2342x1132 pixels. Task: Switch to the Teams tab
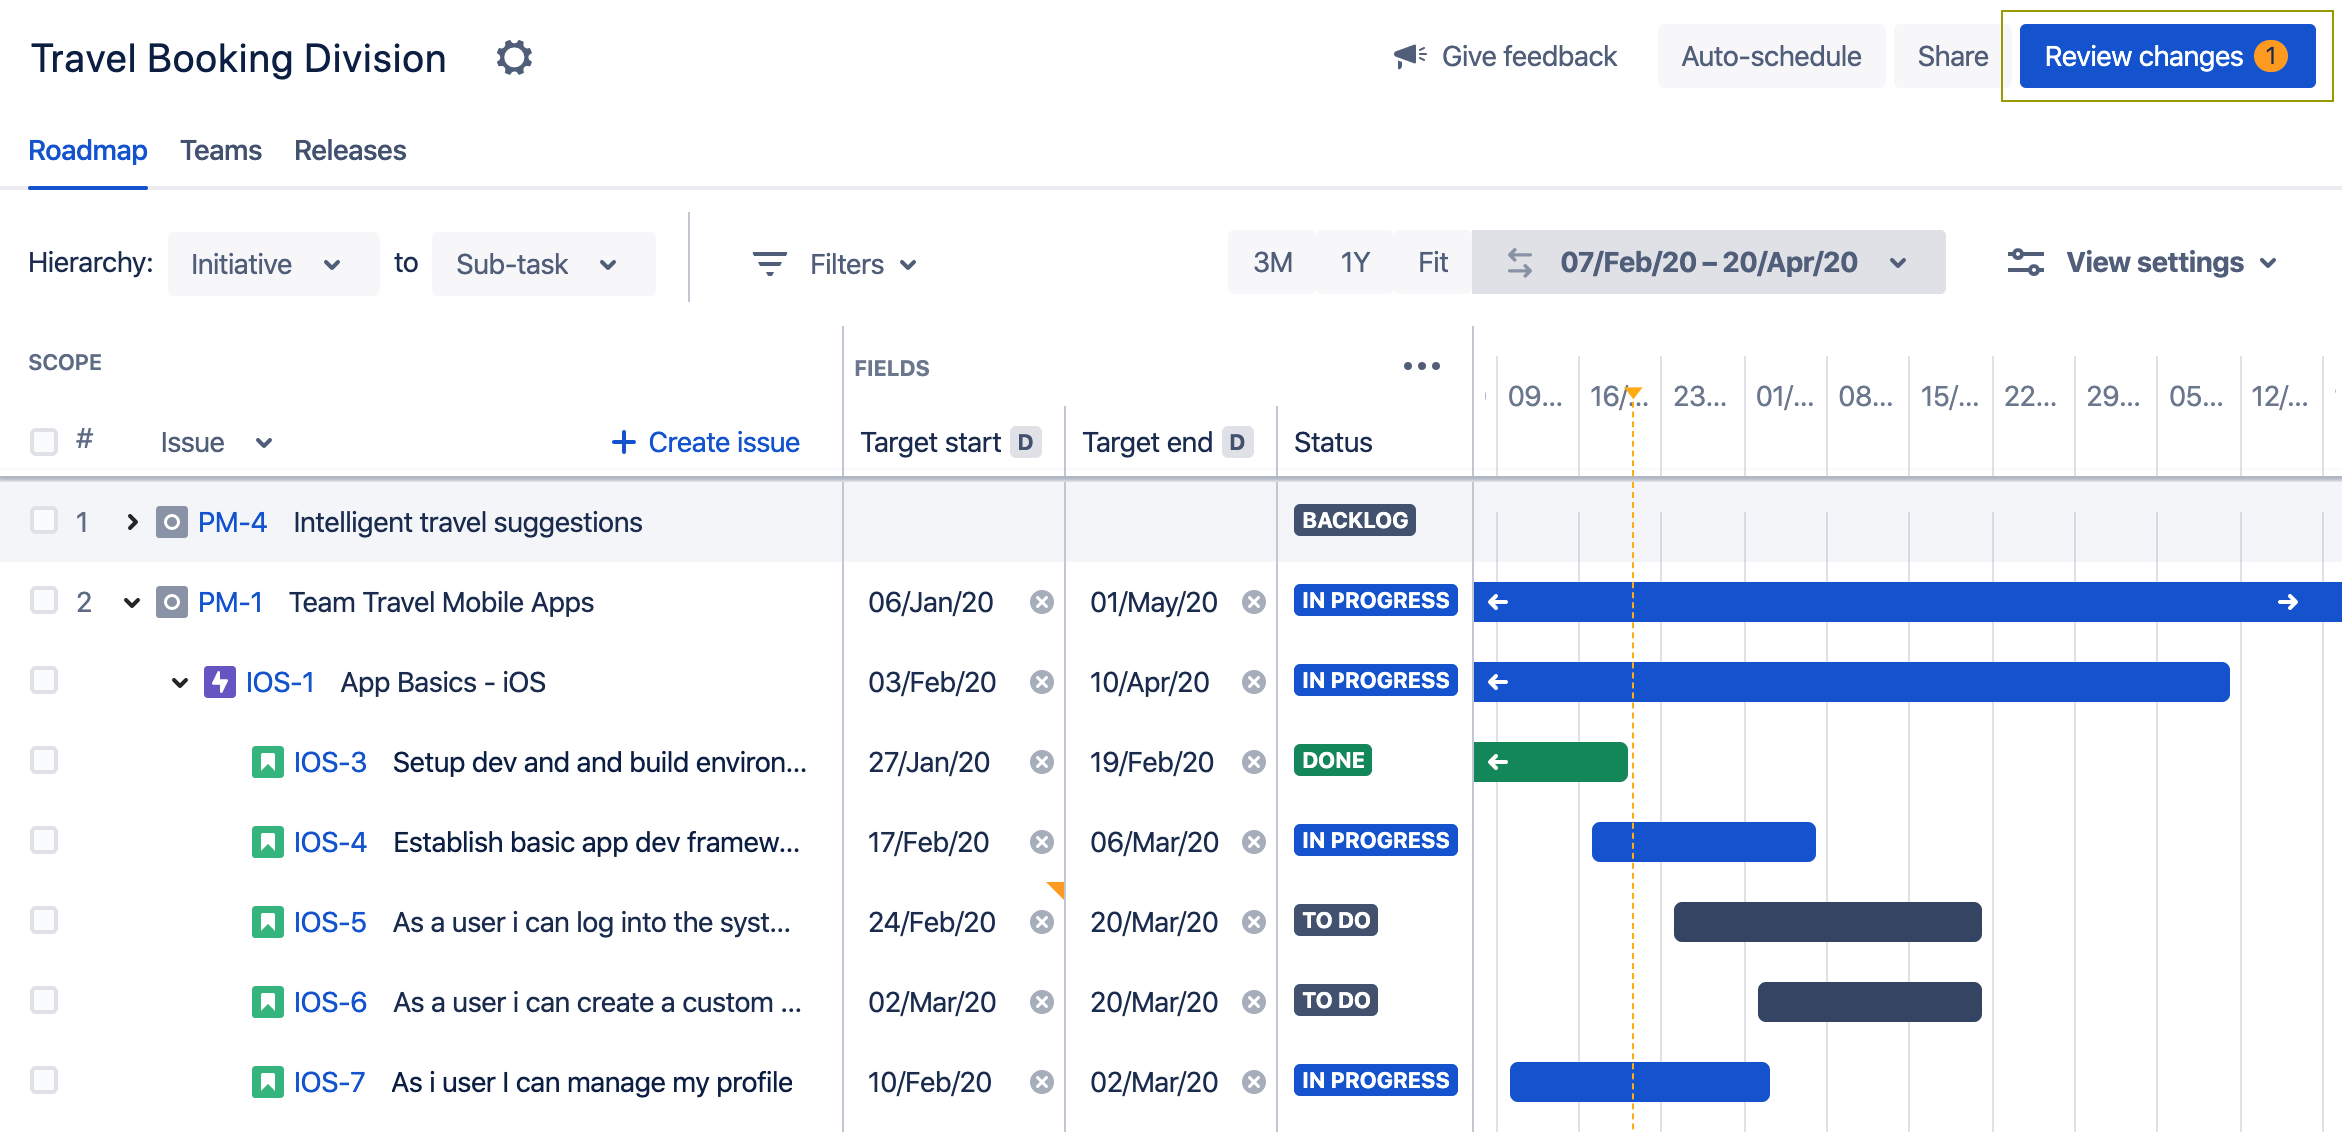[x=221, y=149]
